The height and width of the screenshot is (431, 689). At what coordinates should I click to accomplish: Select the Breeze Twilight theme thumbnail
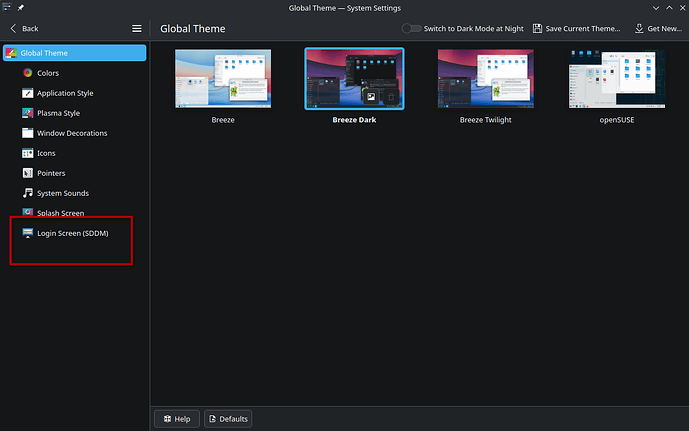click(x=486, y=79)
